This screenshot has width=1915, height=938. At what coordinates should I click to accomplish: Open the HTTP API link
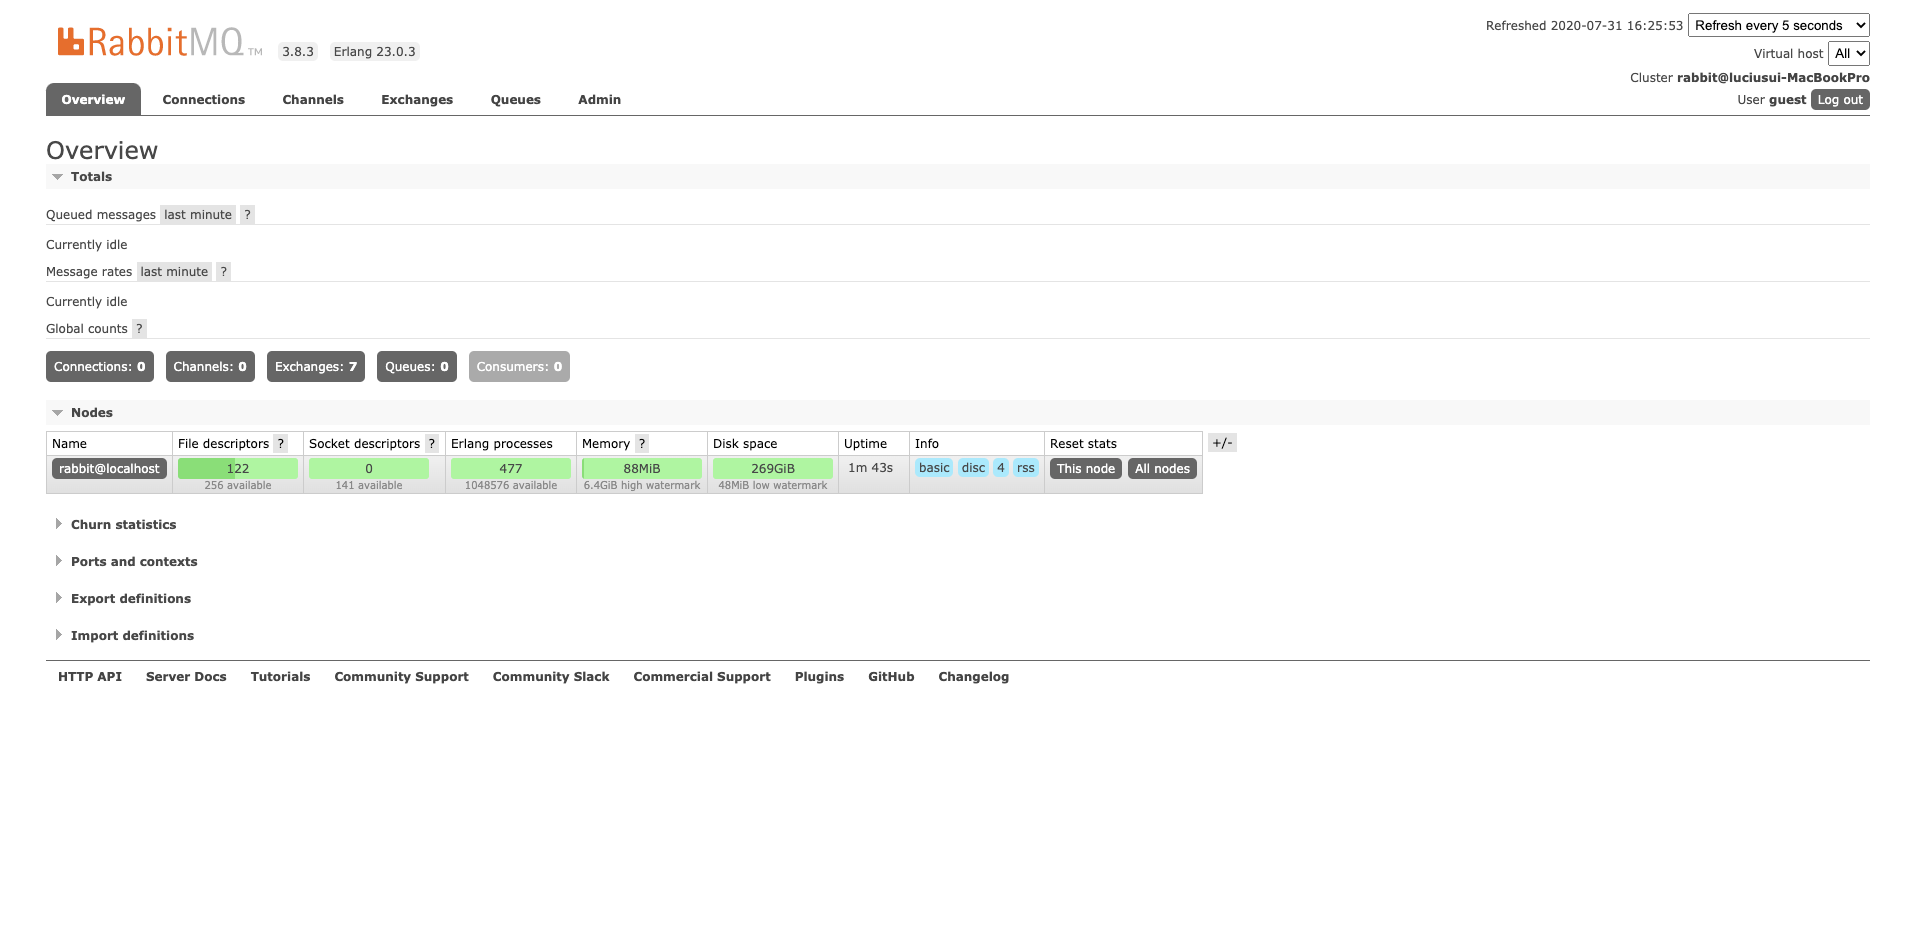tap(90, 677)
